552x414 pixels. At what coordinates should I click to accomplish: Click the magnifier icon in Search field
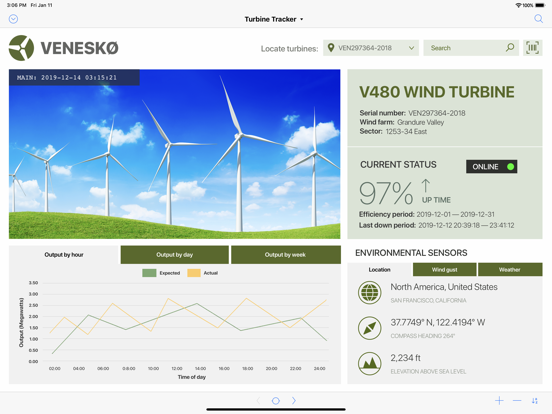point(510,48)
